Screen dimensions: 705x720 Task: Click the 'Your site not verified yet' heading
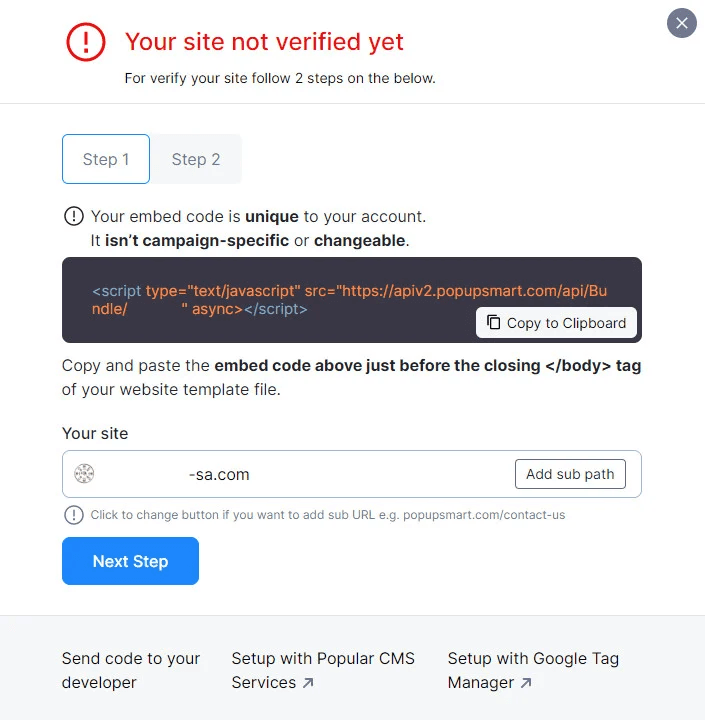pos(264,41)
